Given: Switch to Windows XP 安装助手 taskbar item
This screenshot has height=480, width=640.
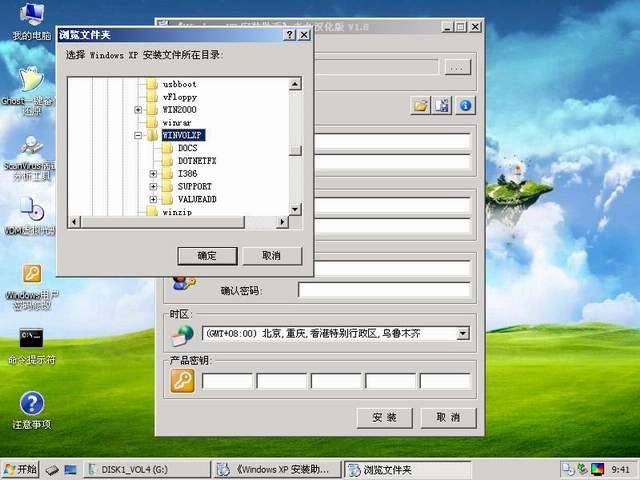Looking at the screenshot, I should [x=278, y=470].
